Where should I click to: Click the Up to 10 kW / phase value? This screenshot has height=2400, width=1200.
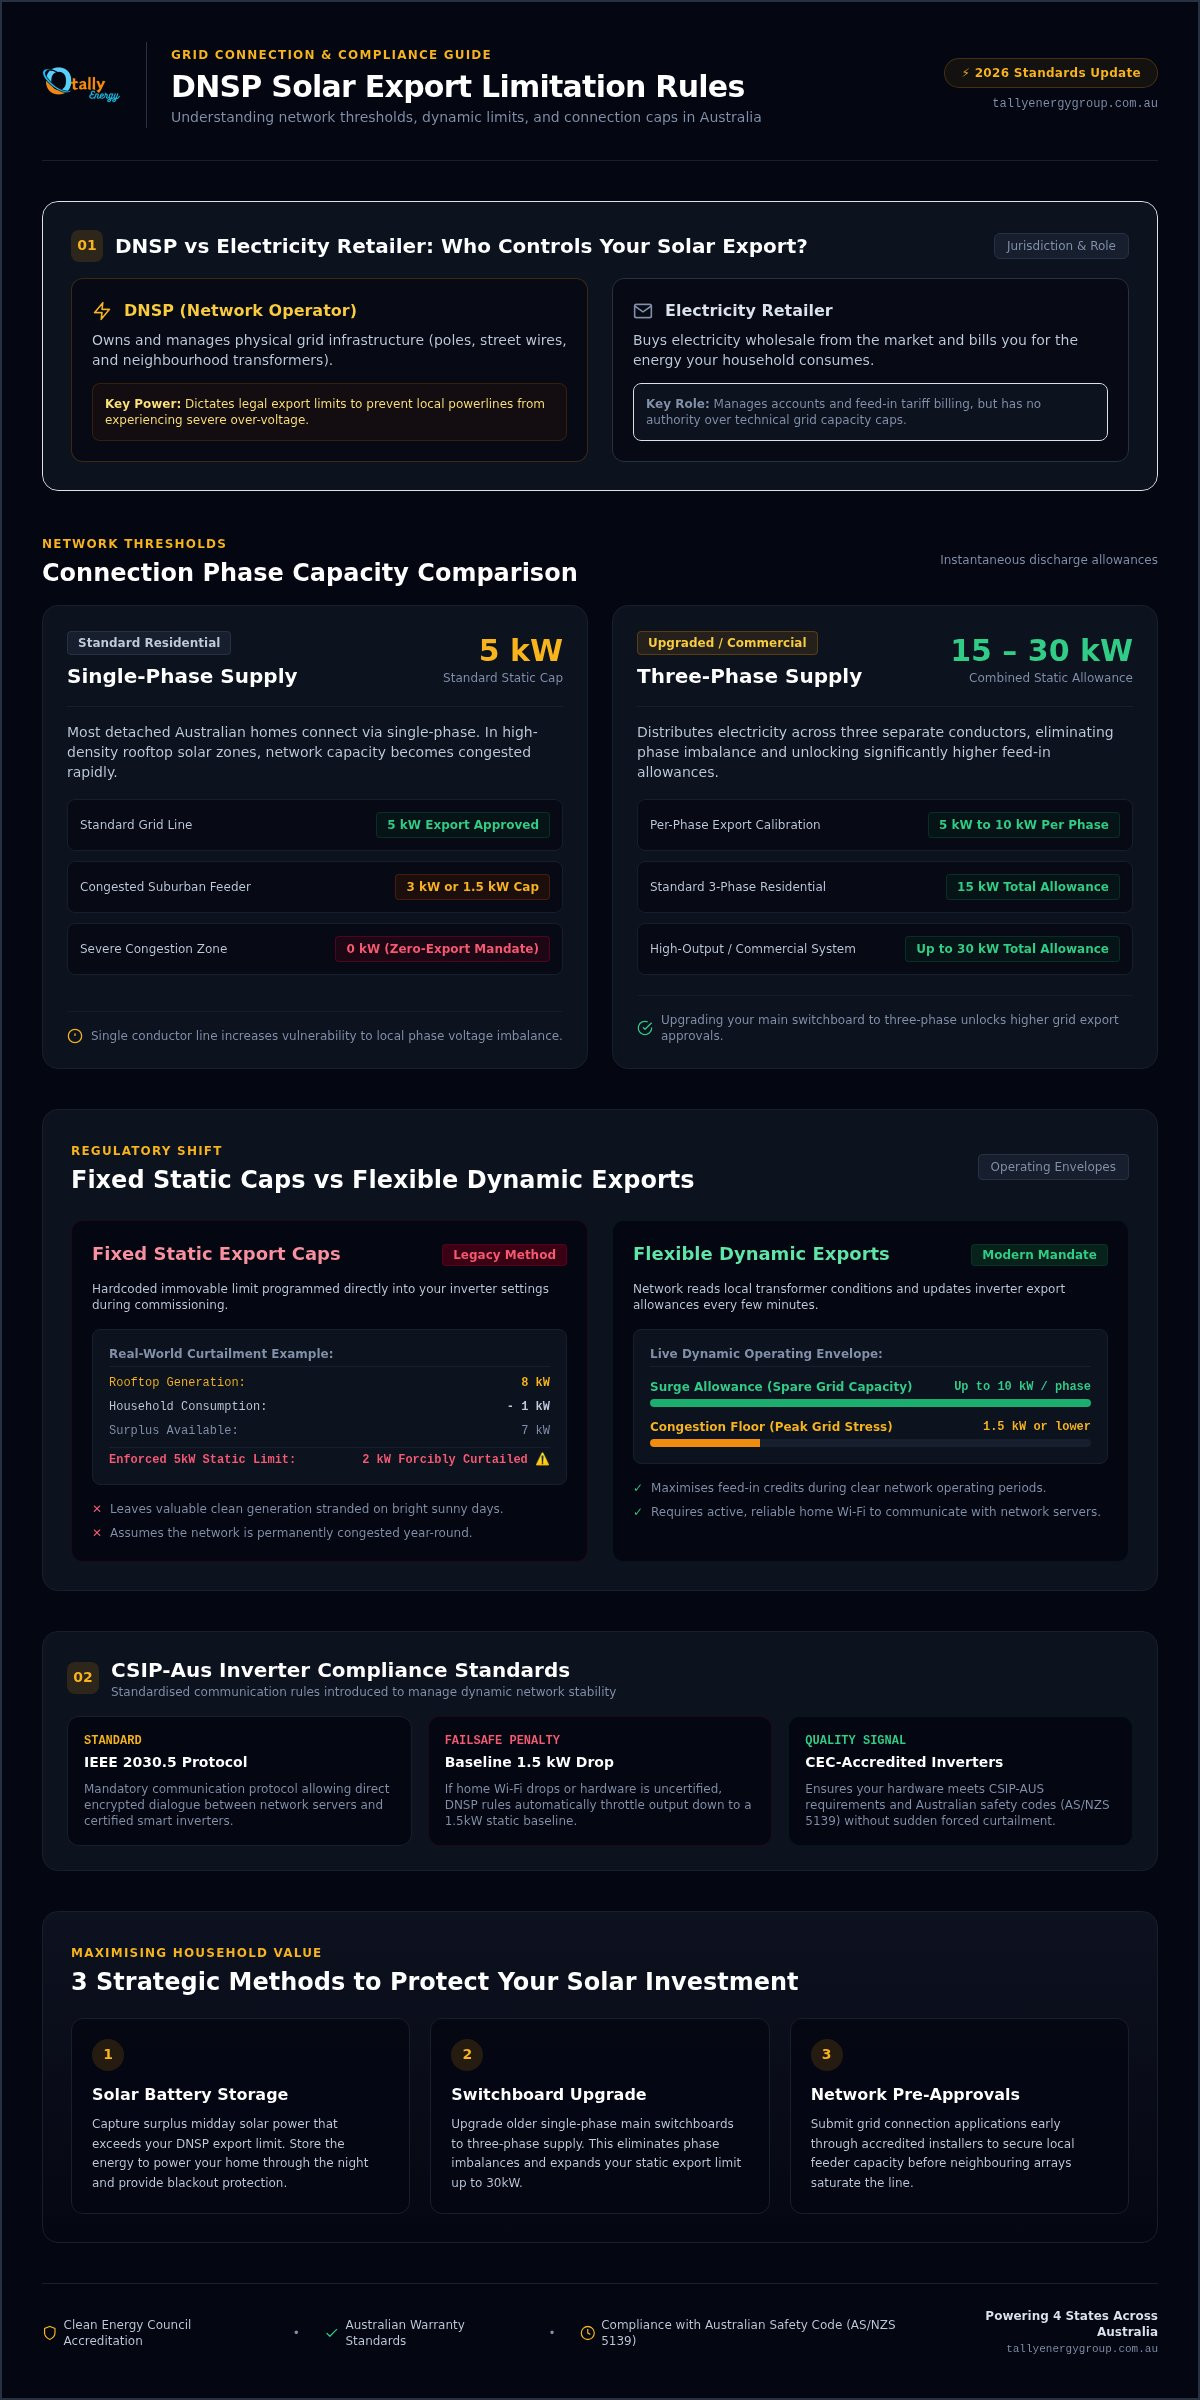pos(1022,1386)
